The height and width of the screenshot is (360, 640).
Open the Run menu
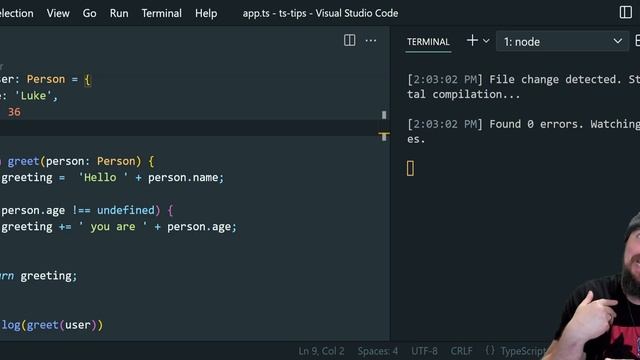(119, 13)
